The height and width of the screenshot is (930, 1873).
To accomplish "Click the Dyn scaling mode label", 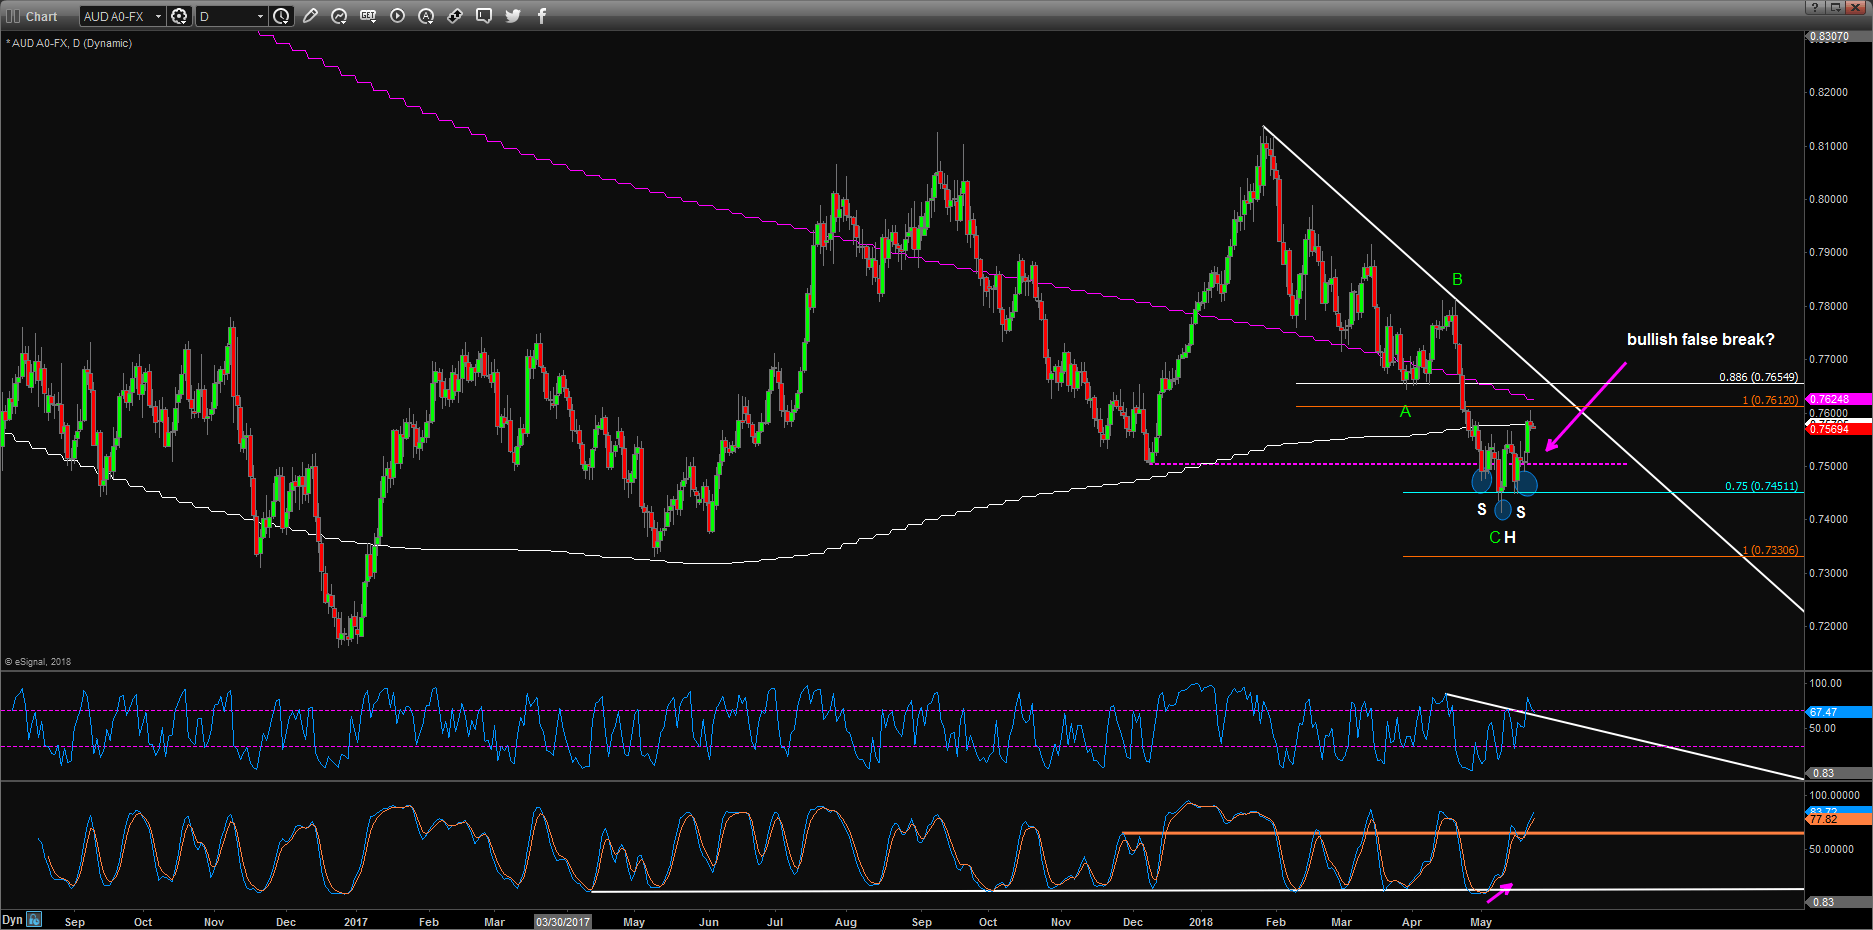I will click(x=12, y=919).
